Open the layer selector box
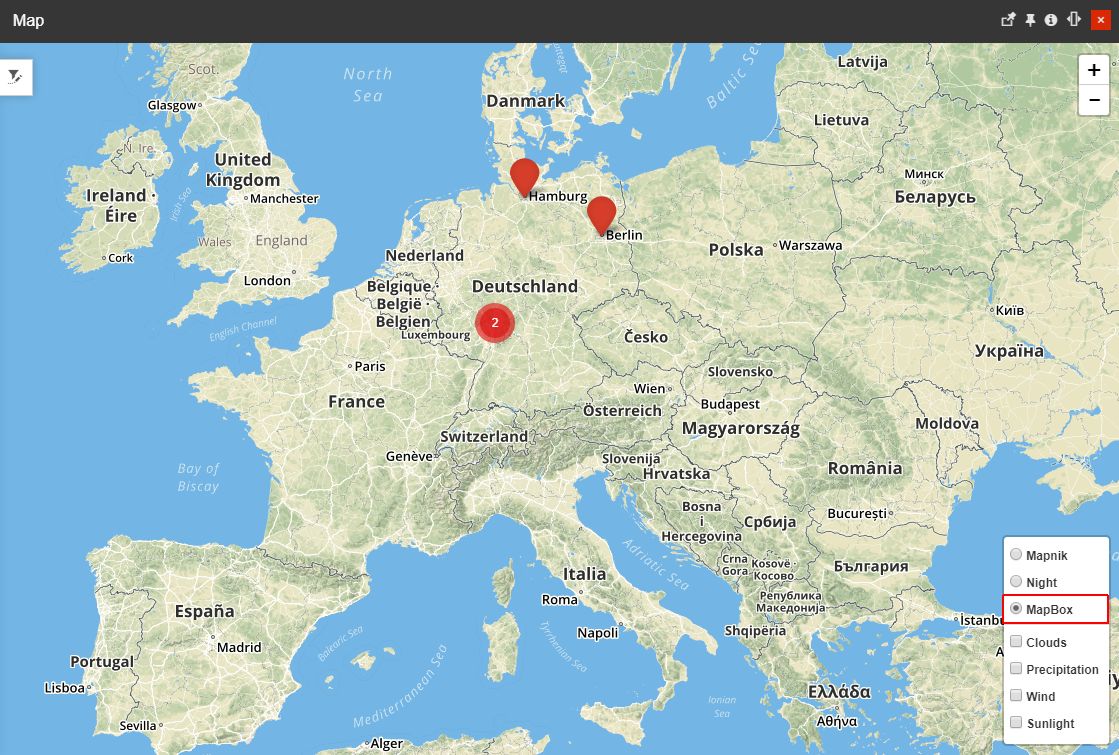 pyautogui.click(x=1055, y=640)
